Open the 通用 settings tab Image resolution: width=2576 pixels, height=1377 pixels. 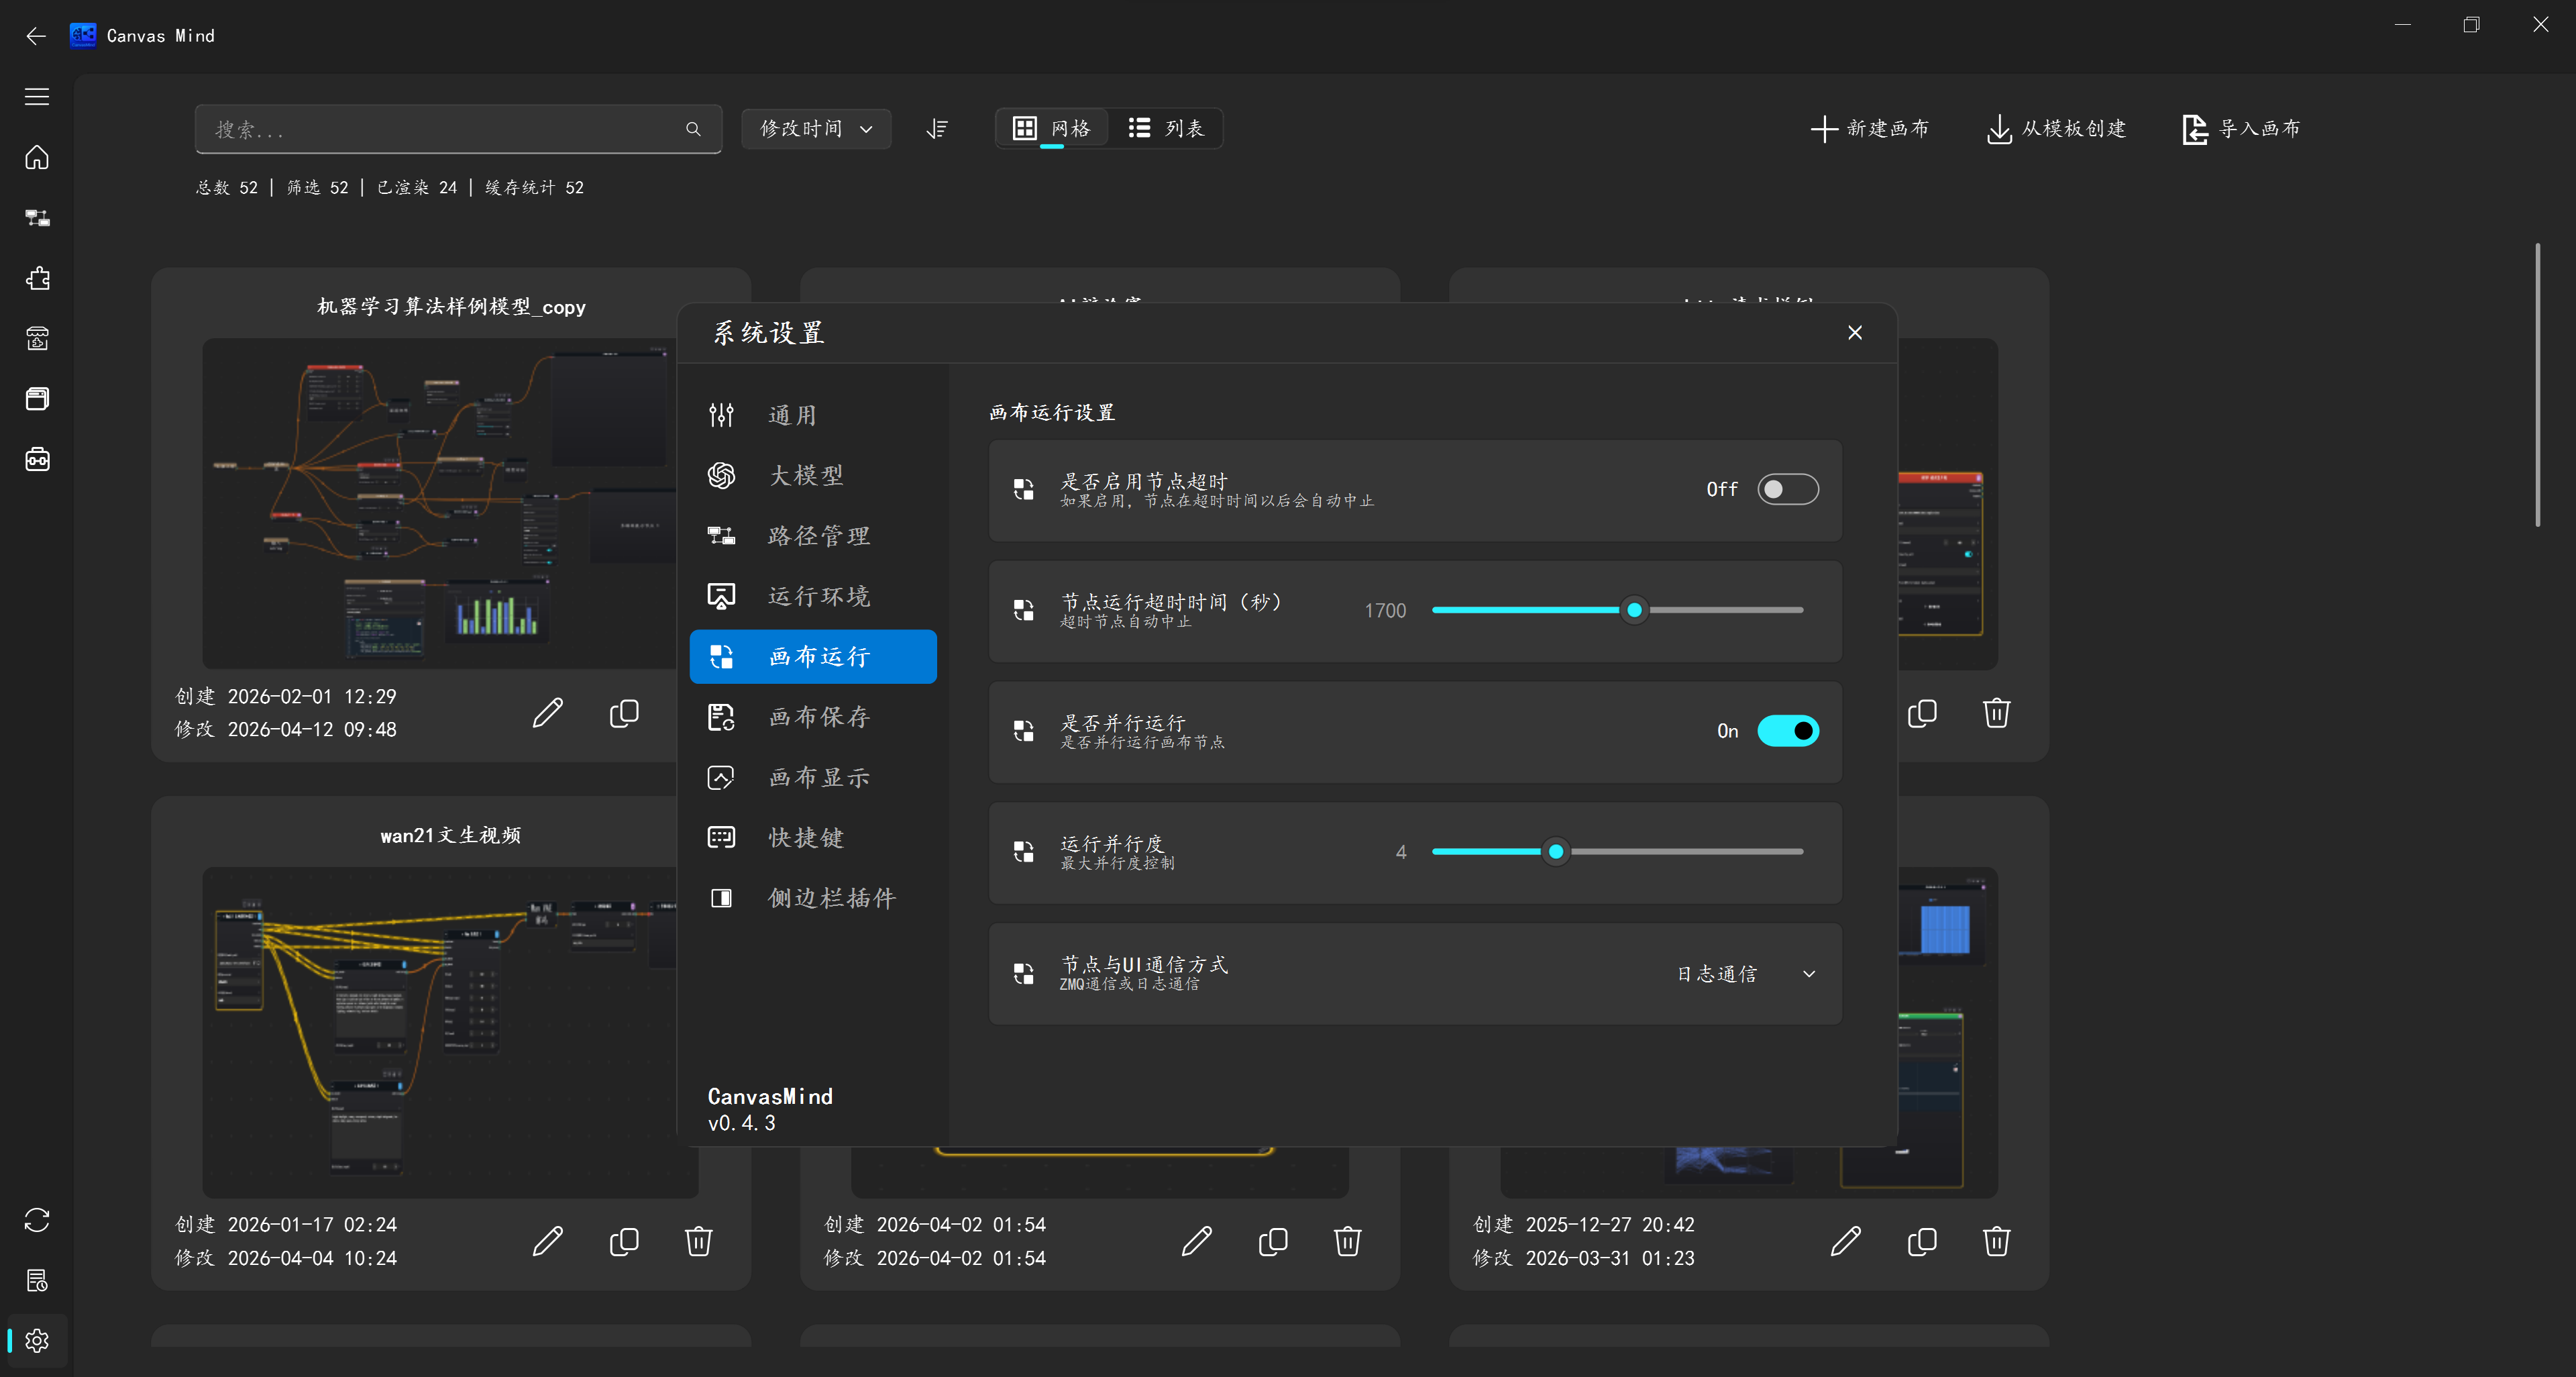pos(813,415)
